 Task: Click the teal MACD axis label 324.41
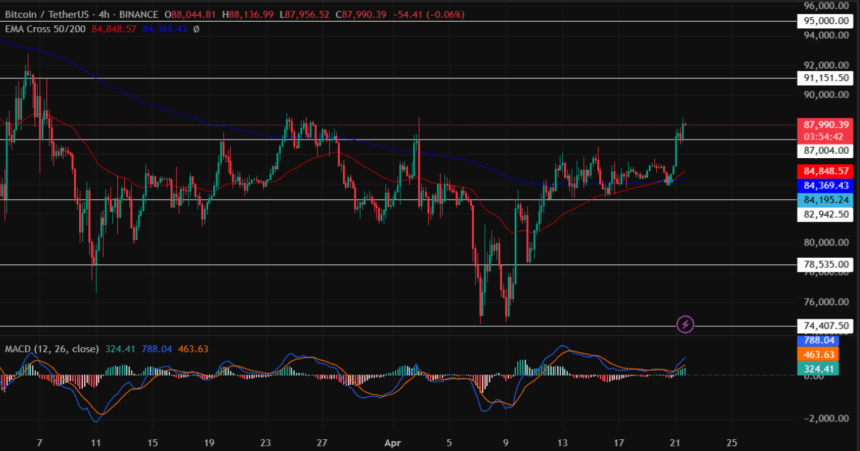[818, 369]
